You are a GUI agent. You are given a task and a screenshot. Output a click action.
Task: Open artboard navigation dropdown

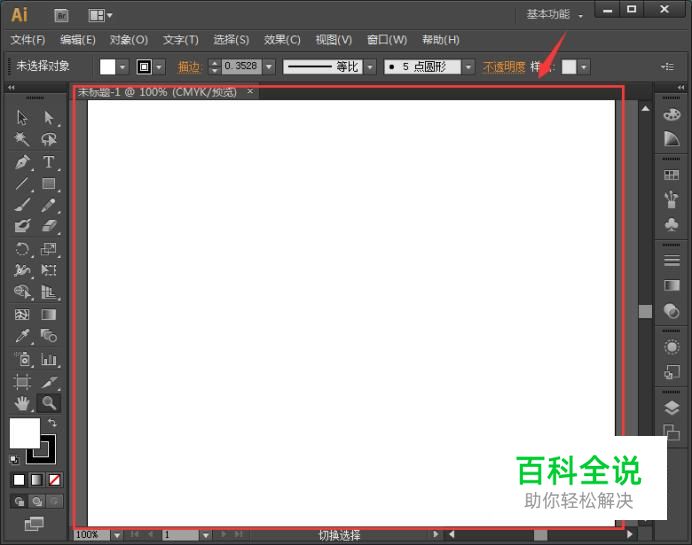point(205,535)
